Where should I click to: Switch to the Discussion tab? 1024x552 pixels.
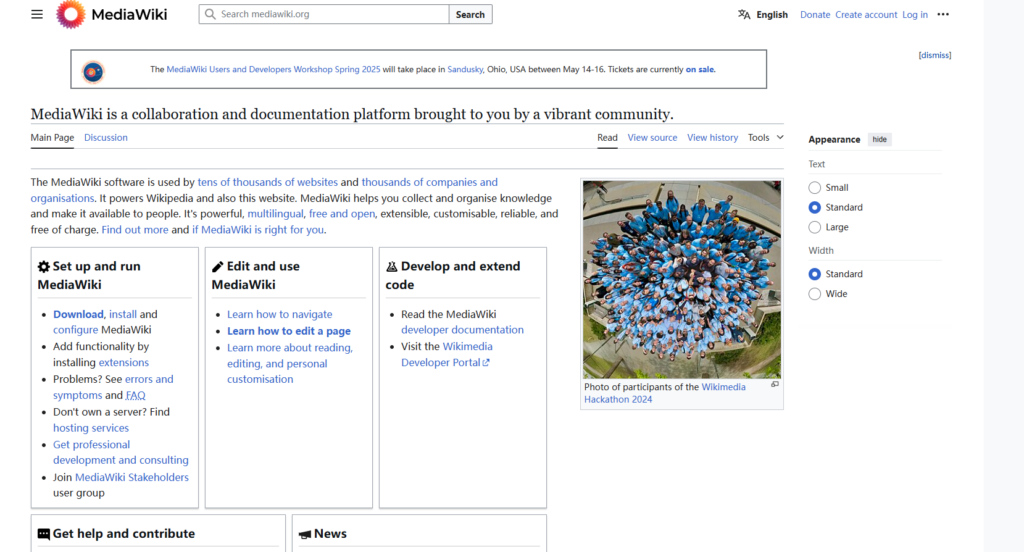(x=106, y=138)
